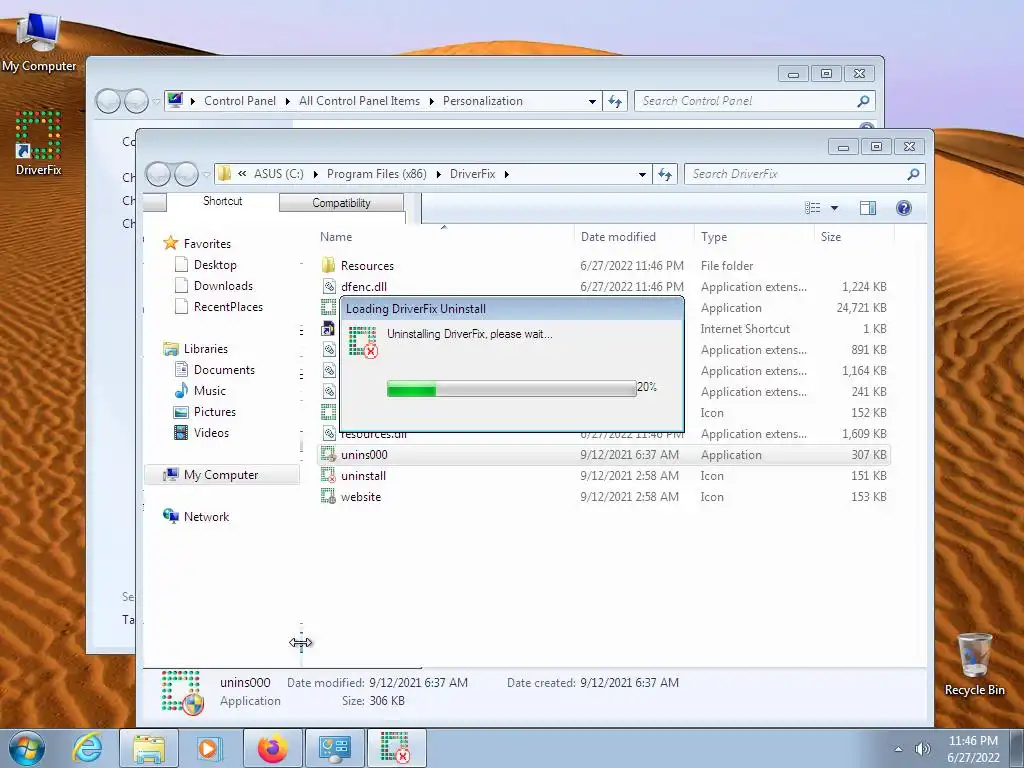Open Libraries in the navigation pane
Screen dimensions: 1024x768
(205, 349)
